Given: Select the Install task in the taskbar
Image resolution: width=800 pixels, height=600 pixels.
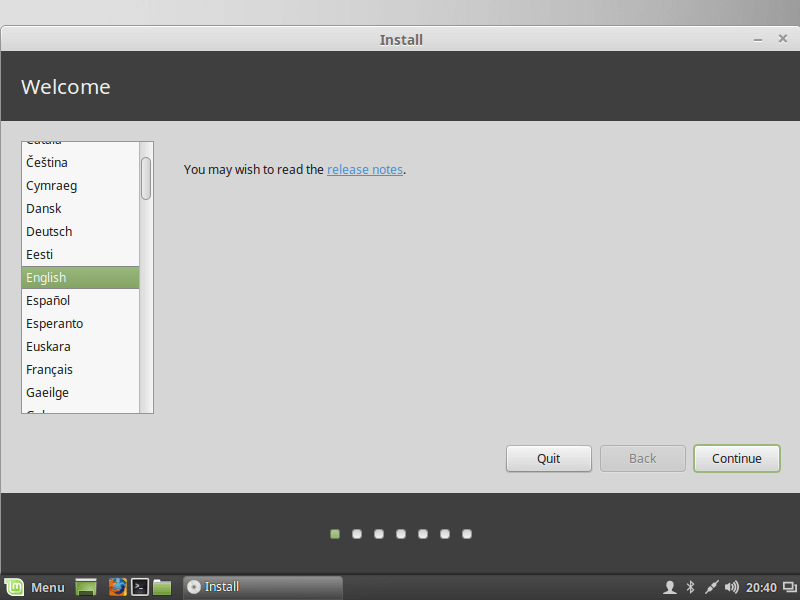Looking at the screenshot, I should pyautogui.click(x=263, y=587).
